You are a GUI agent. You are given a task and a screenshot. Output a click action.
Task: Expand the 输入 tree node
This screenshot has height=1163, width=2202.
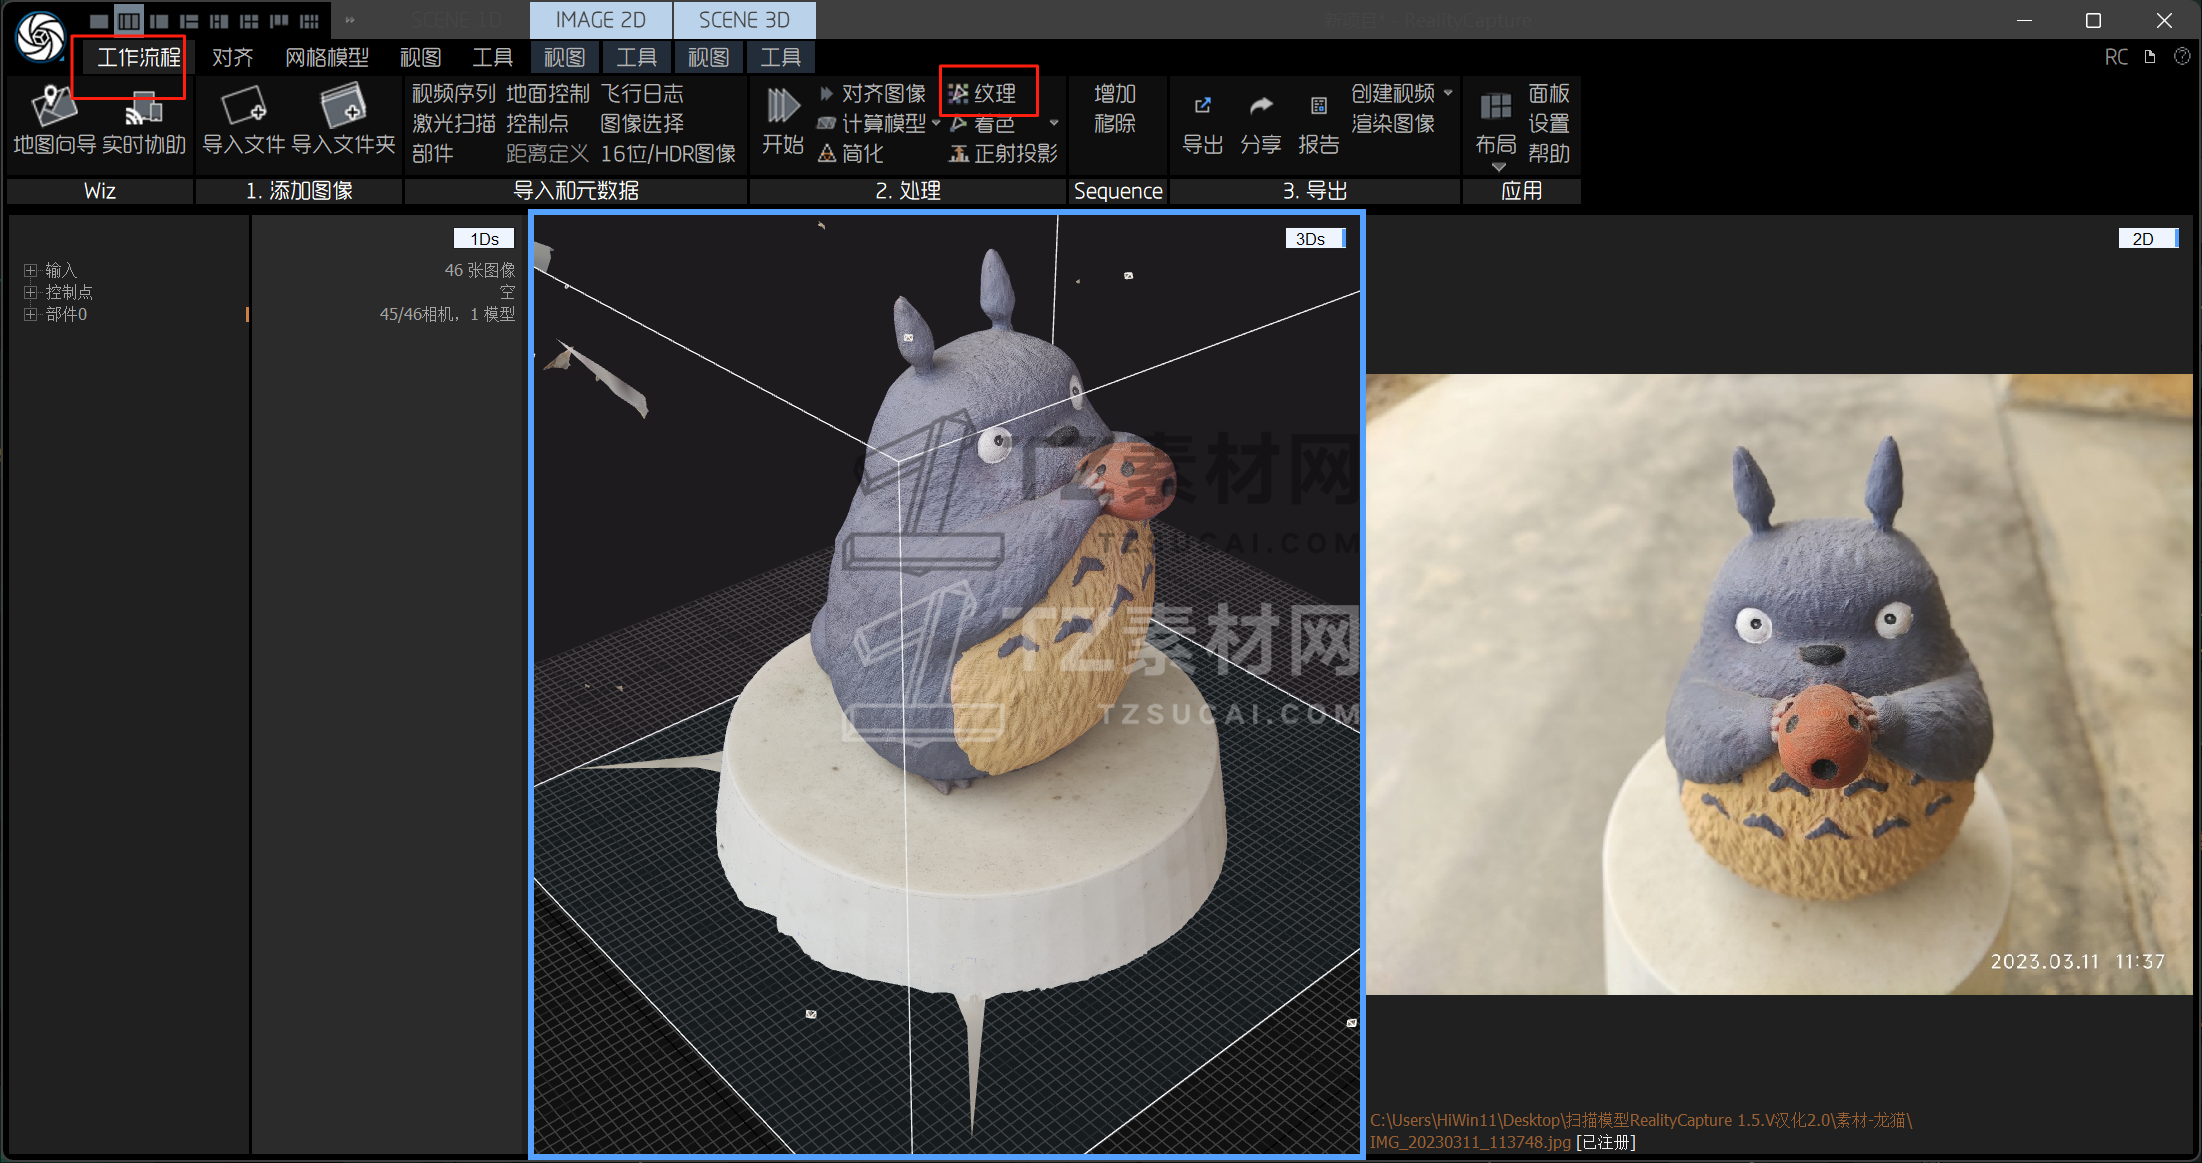(30, 271)
